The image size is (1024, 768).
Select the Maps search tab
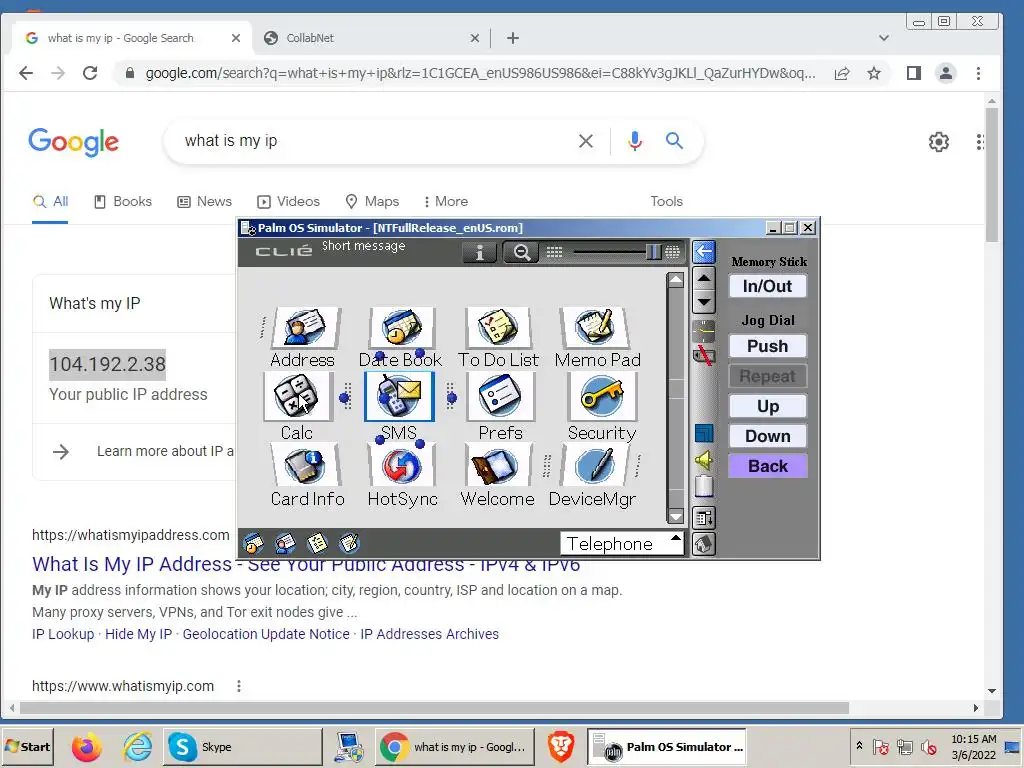click(372, 201)
